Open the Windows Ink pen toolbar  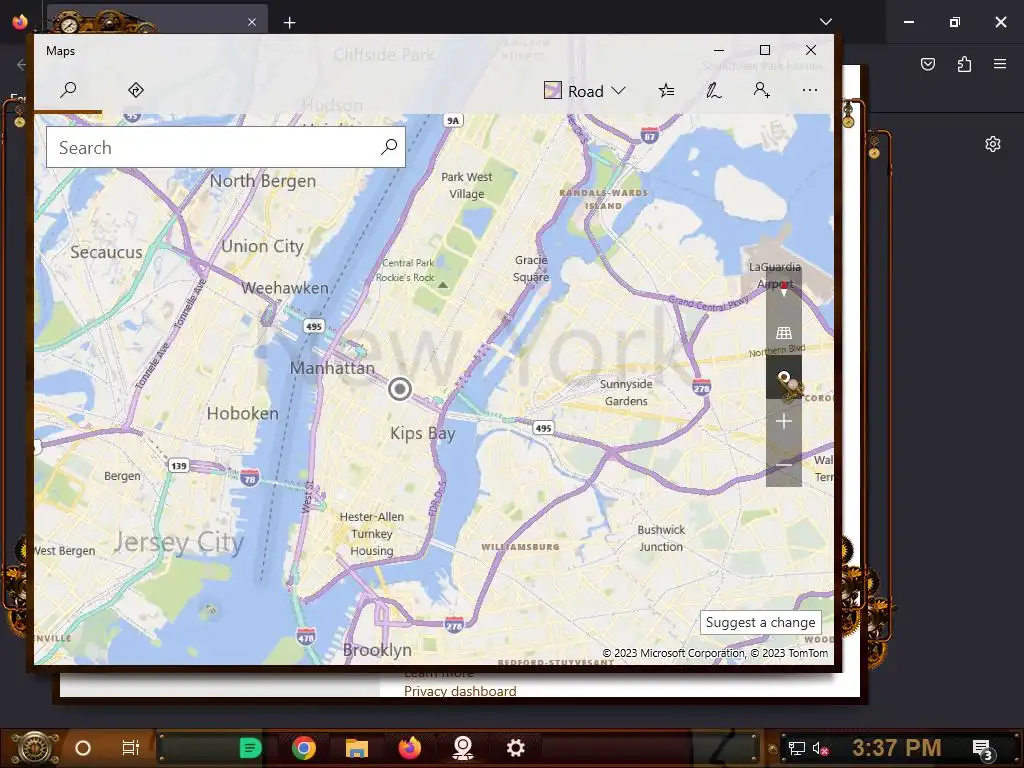714,90
